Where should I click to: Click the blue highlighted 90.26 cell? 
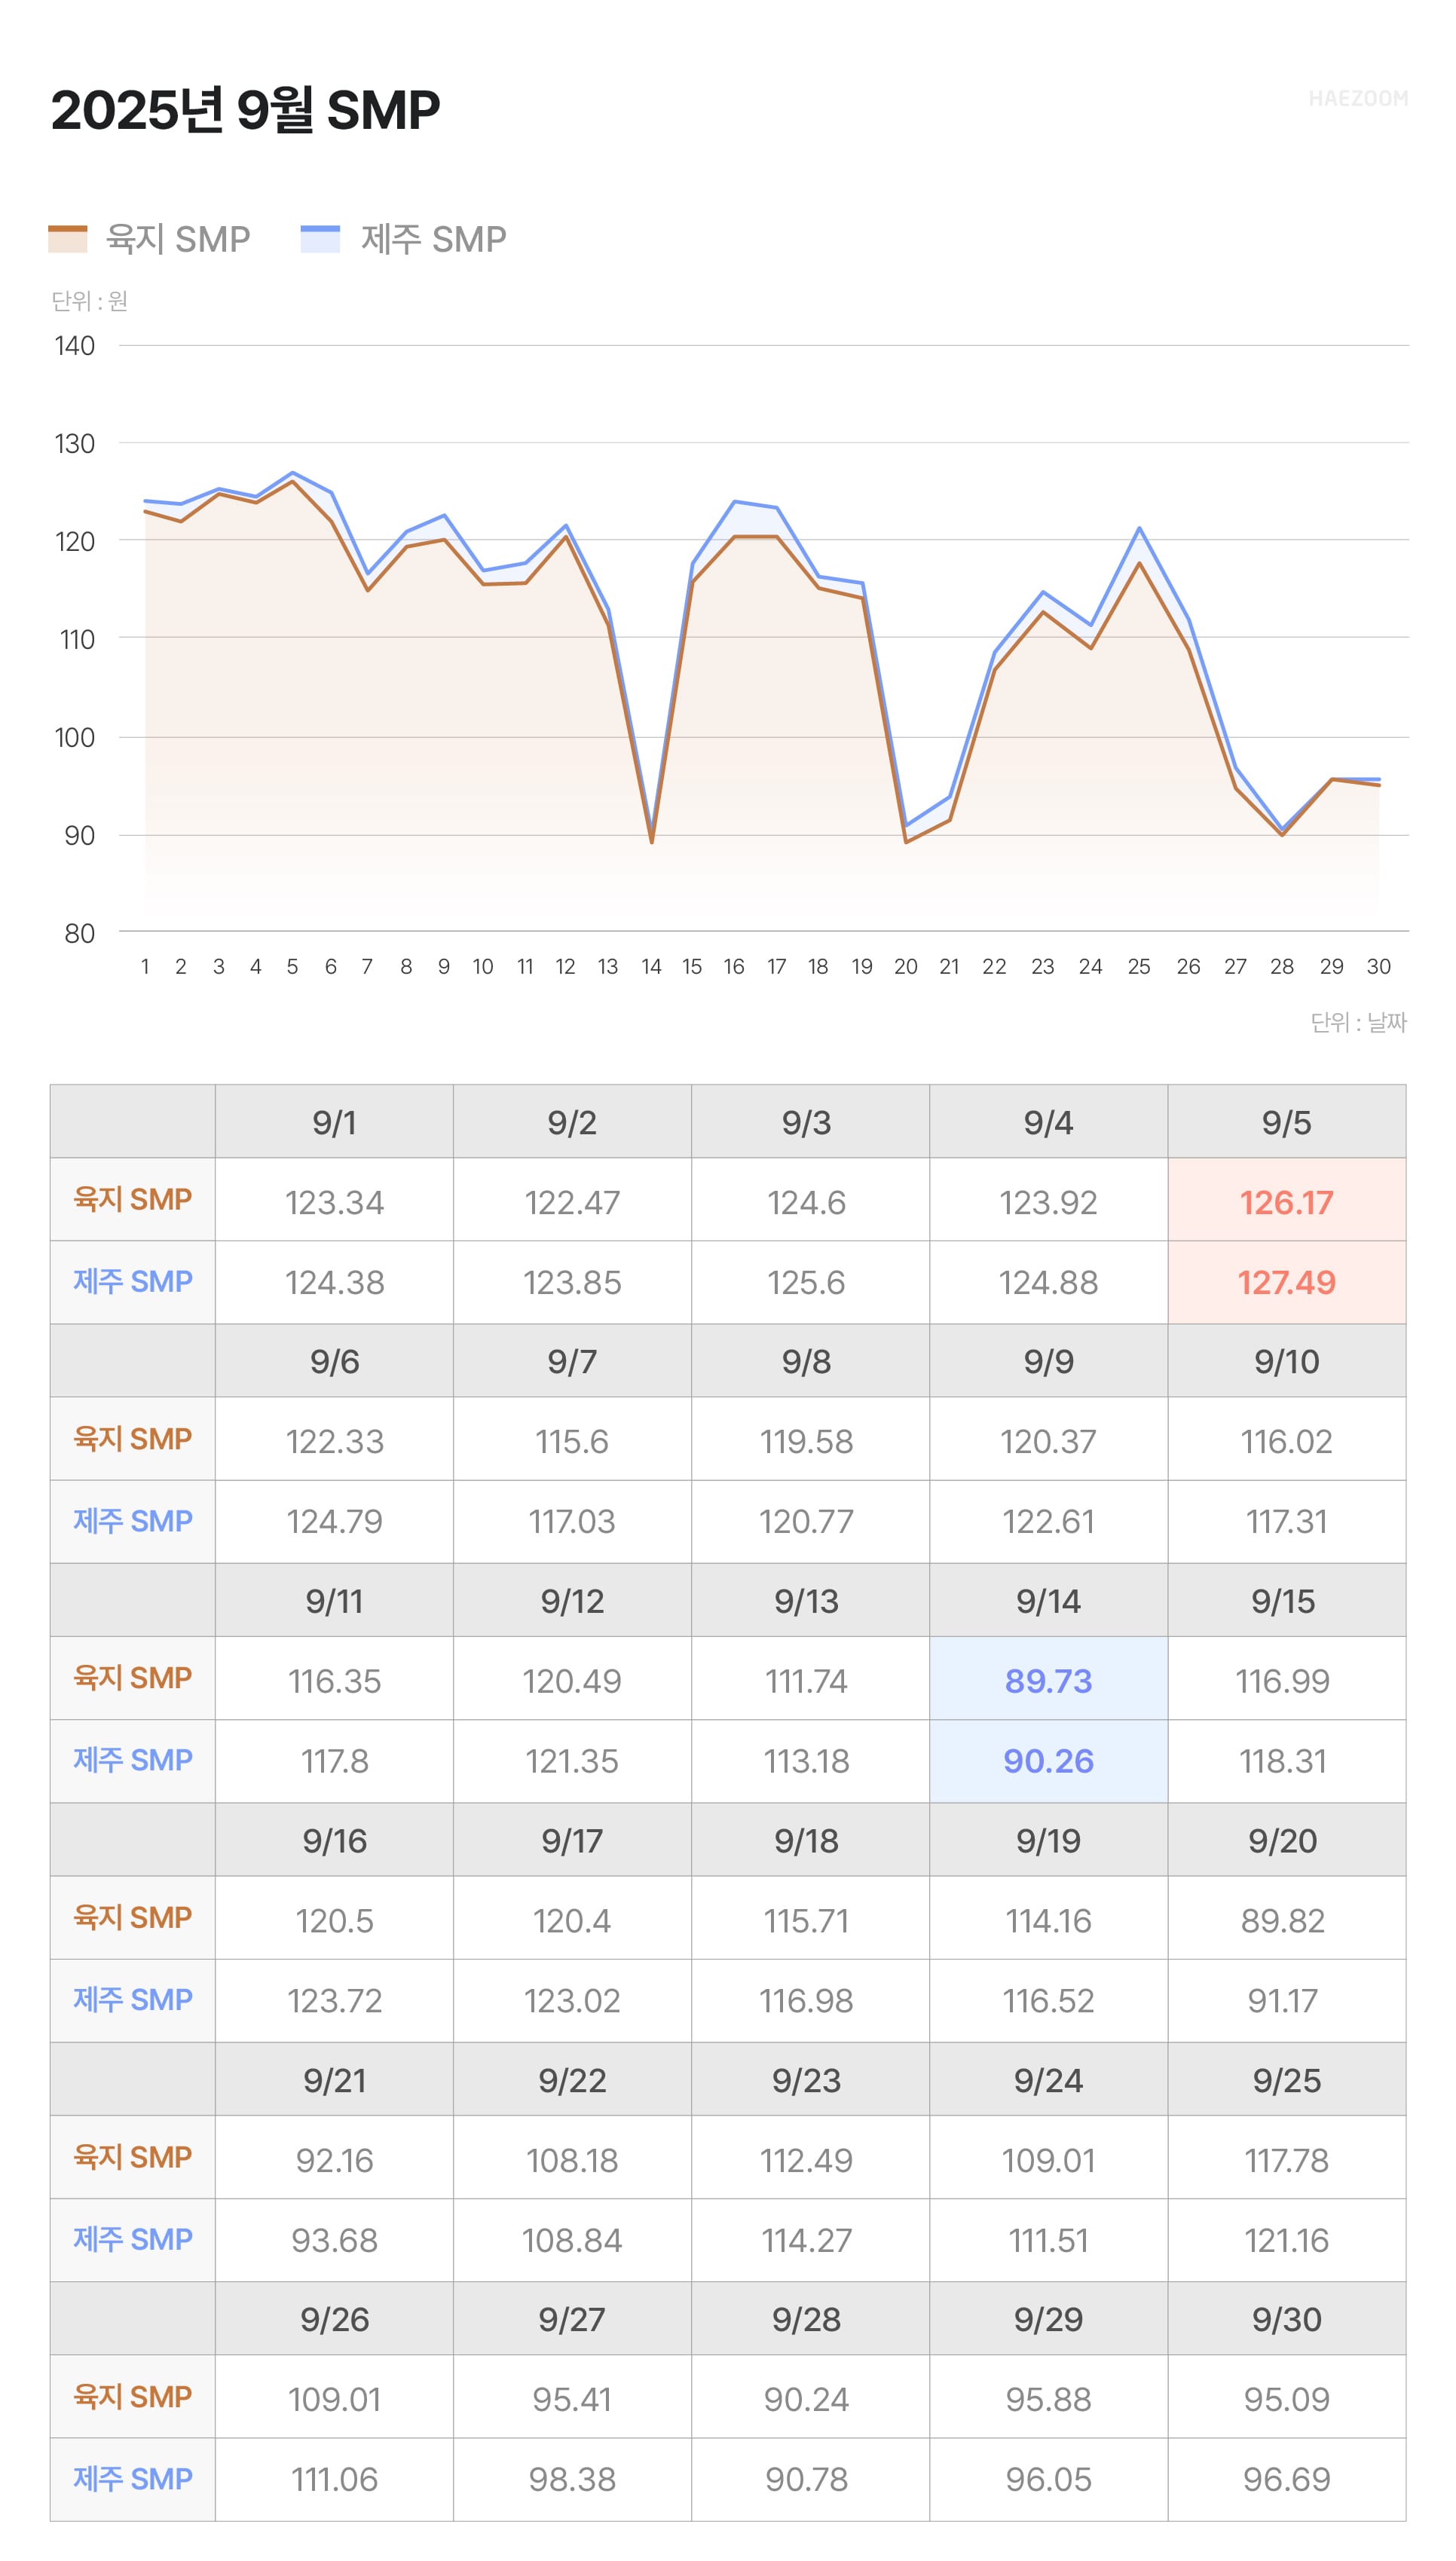pos(1048,1761)
